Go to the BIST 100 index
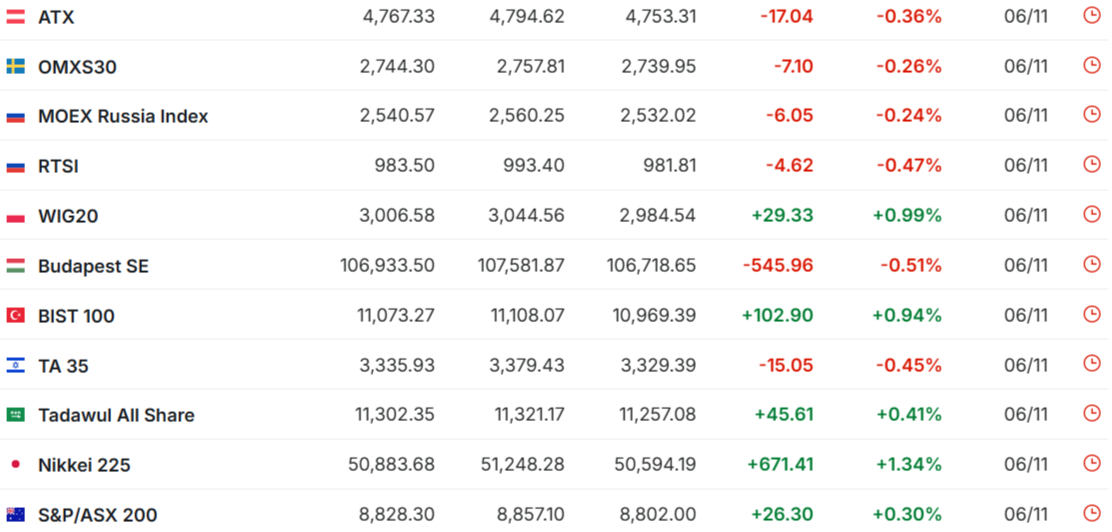This screenshot has width=1112, height=532. 76,316
